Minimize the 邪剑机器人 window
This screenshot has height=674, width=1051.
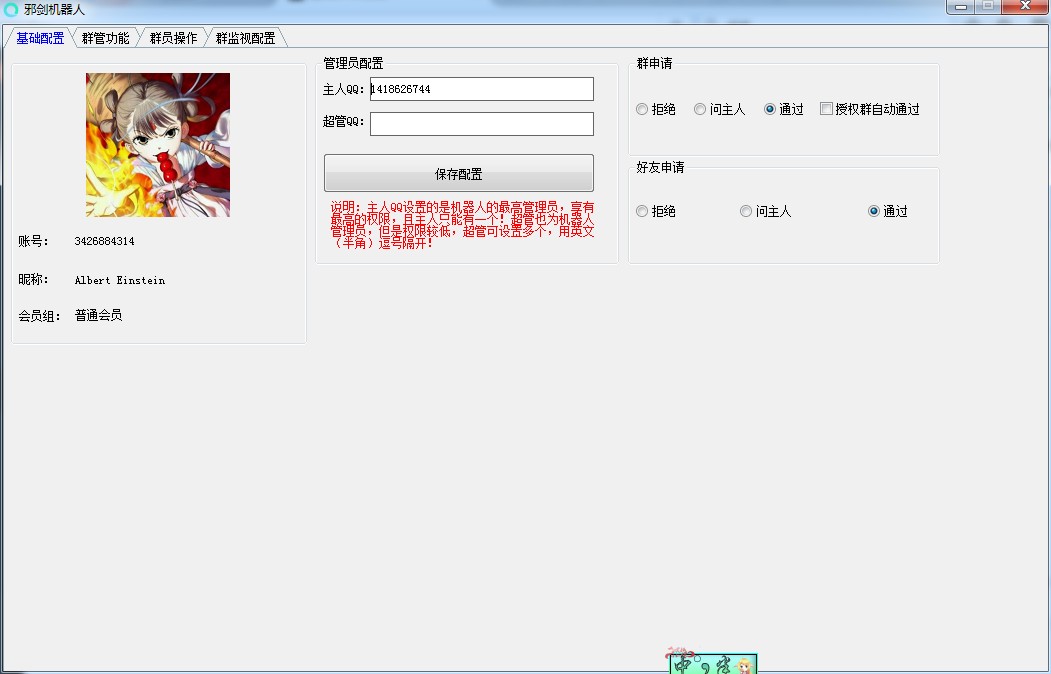point(961,6)
